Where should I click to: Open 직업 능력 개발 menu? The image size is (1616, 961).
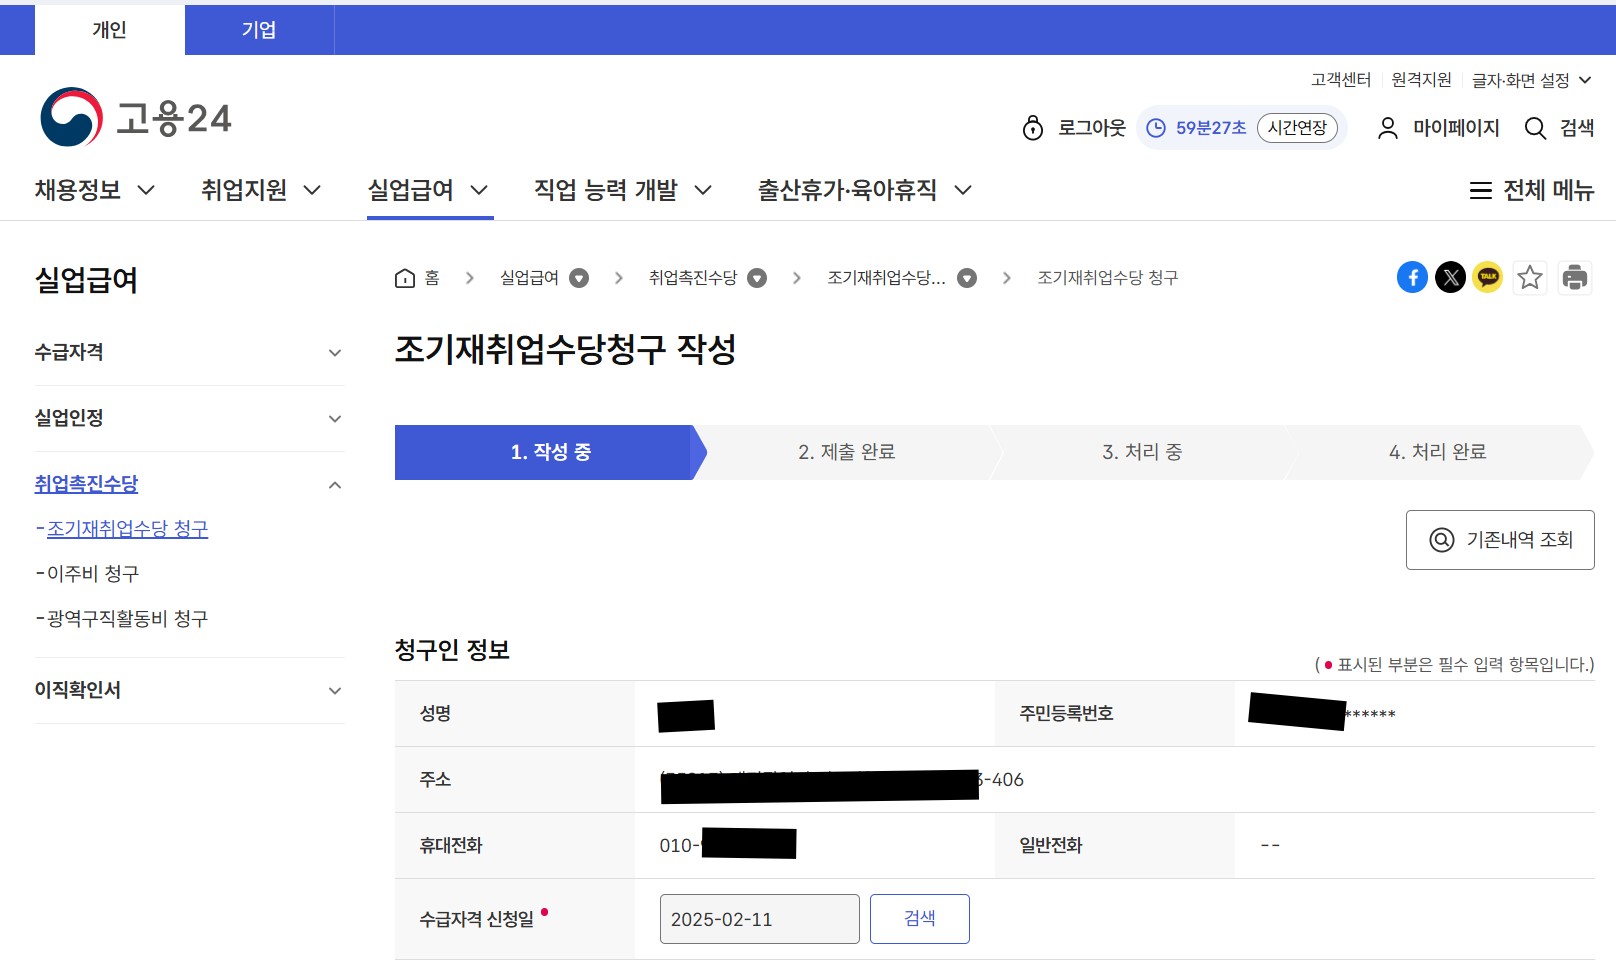623,190
